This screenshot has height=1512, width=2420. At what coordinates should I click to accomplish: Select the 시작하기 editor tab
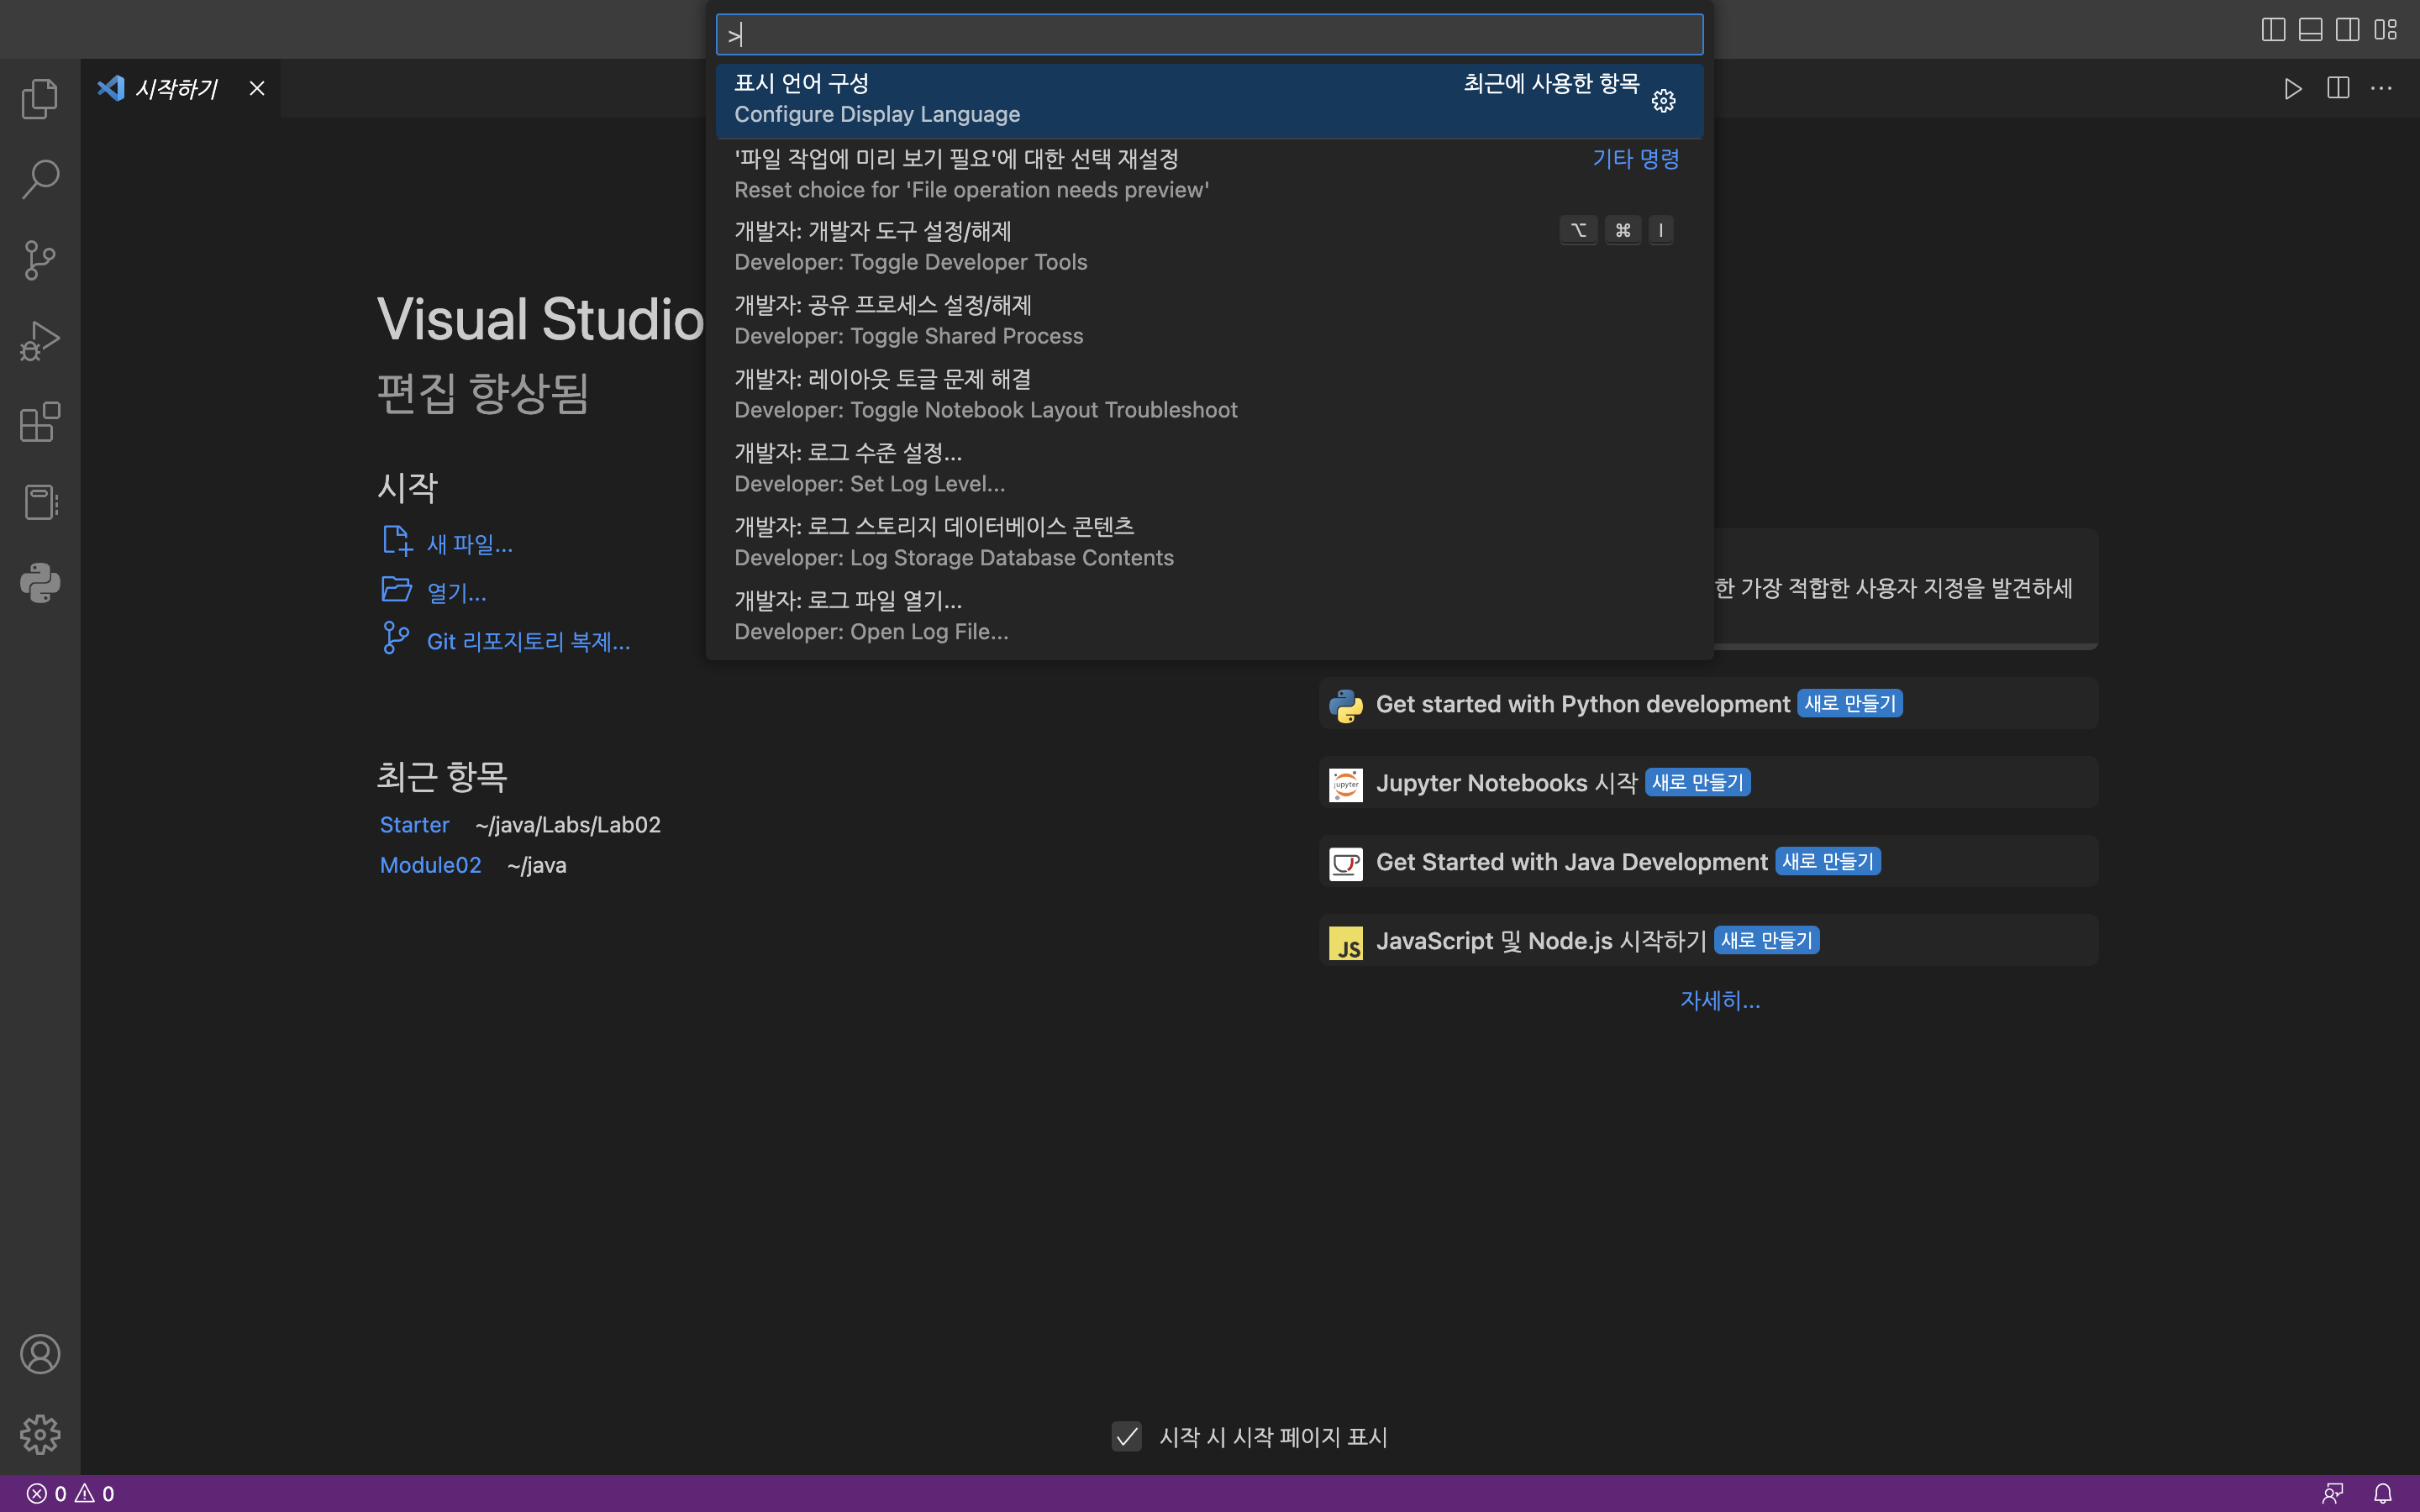[x=175, y=88]
